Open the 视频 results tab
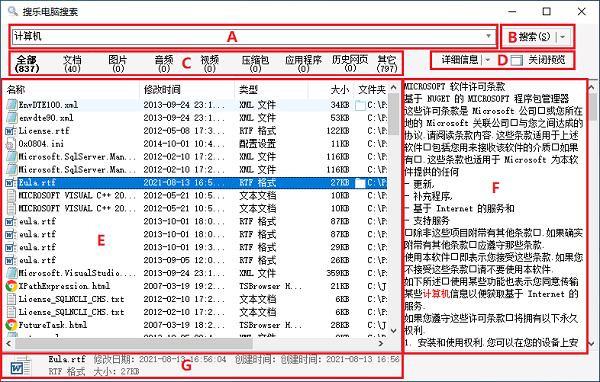Screen dimensions: 600x382 coord(209,64)
